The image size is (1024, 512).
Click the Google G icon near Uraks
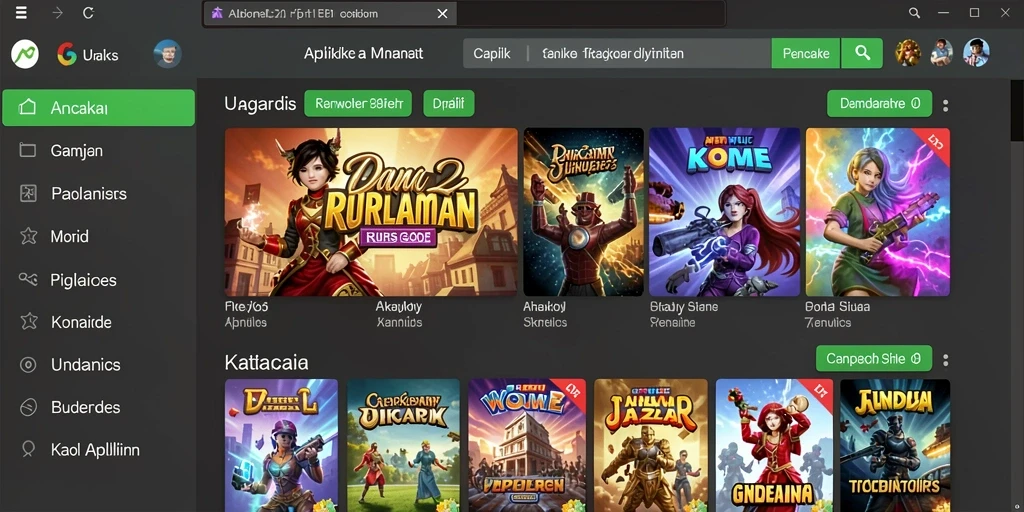click(67, 54)
